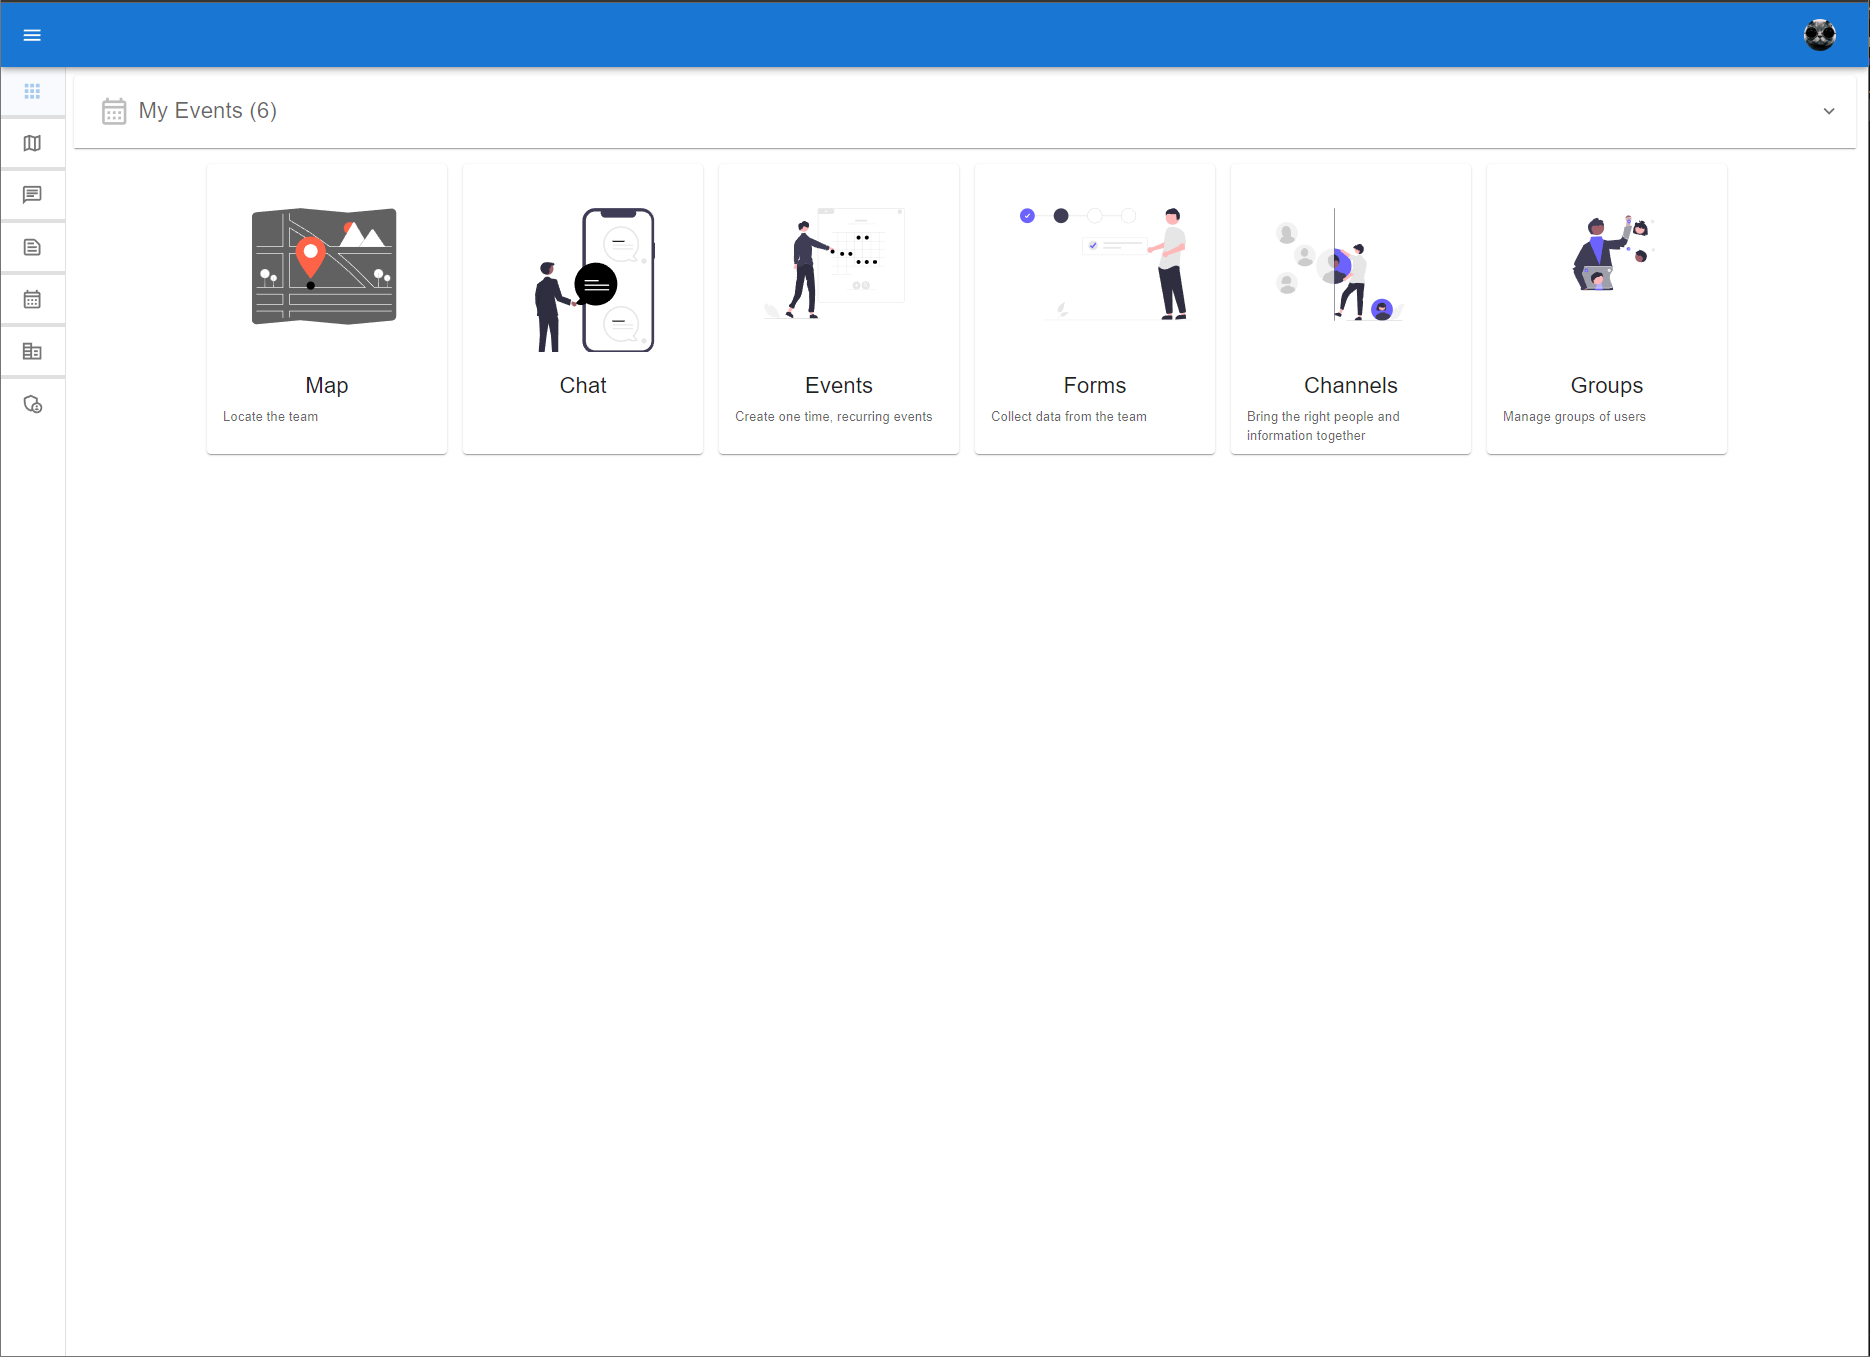Click the 'Manage groups of users' text
This screenshot has width=1870, height=1357.
click(x=1573, y=416)
